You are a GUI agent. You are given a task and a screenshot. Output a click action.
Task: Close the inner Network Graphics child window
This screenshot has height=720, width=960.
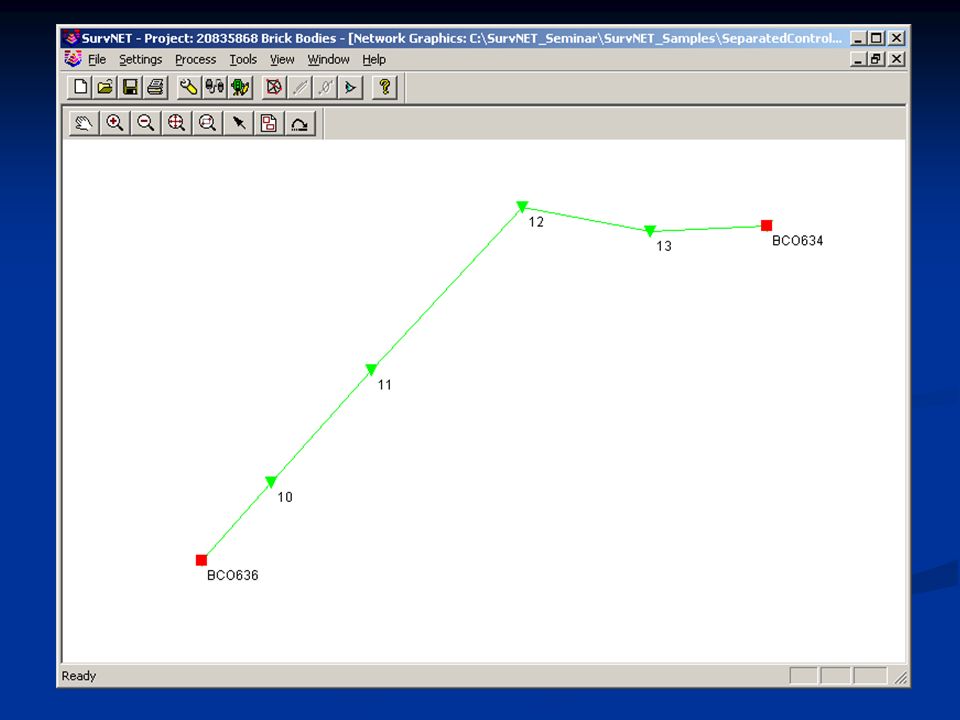click(x=897, y=59)
